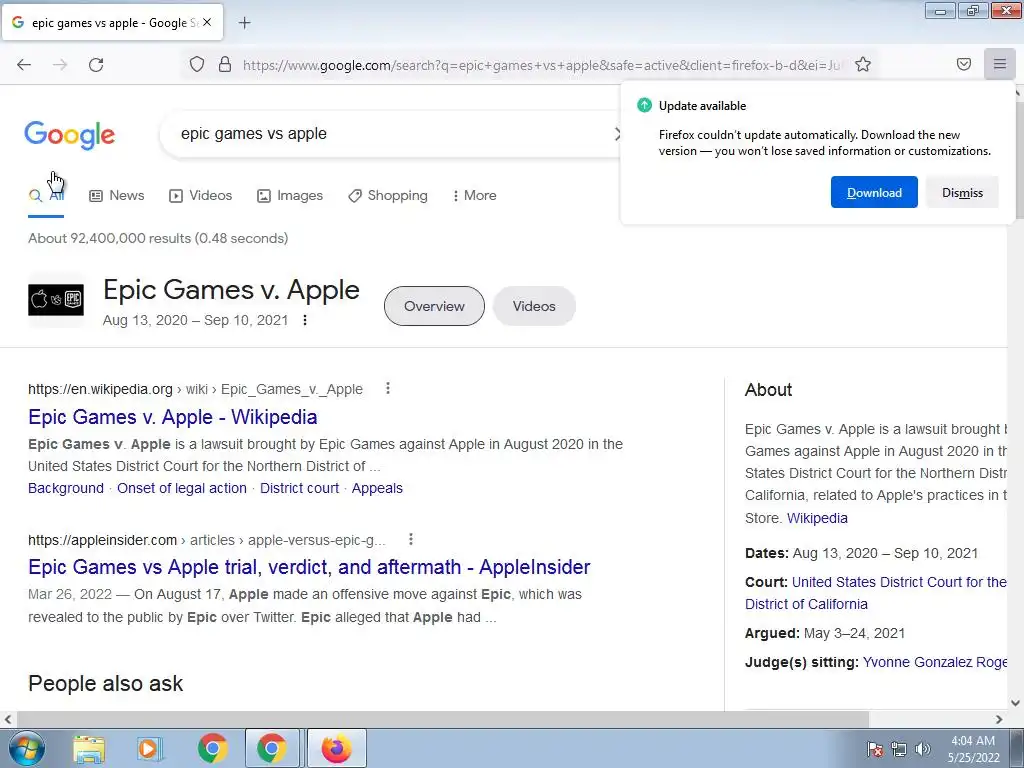Click the Update available heading
Viewport: 1024px width, 768px height.
click(702, 106)
